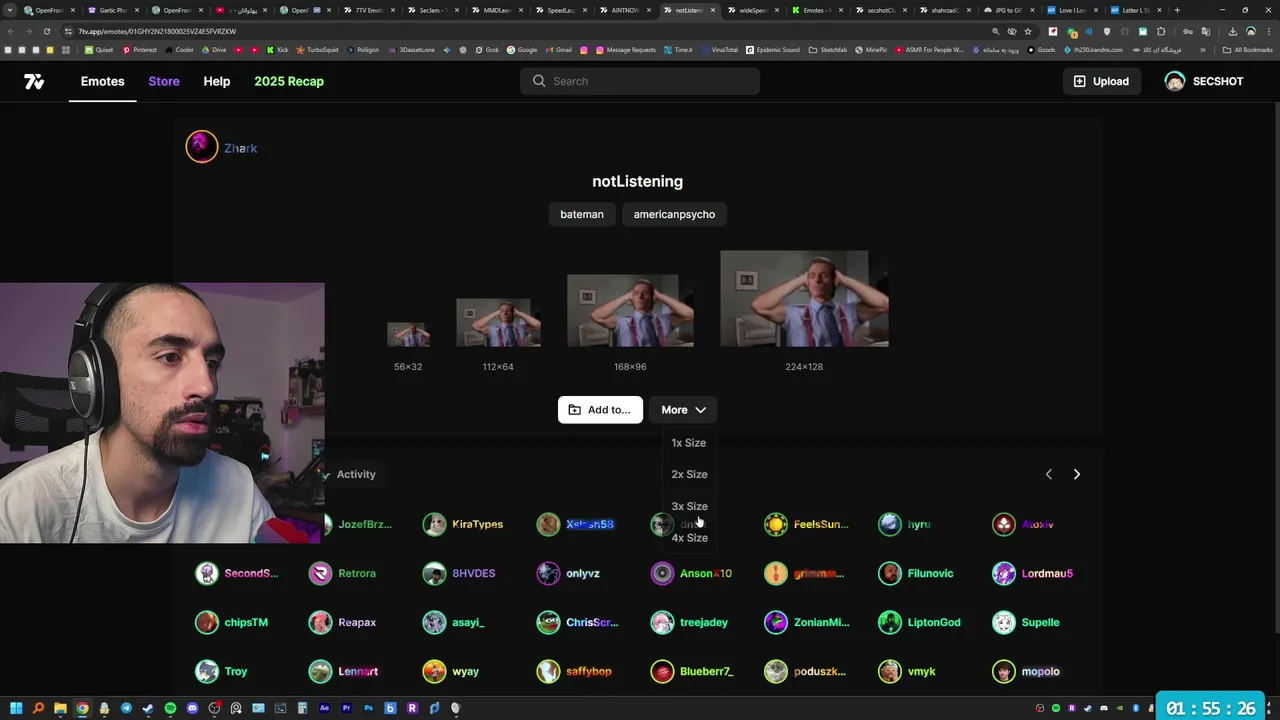Choose 3x Size option
The height and width of the screenshot is (720, 1280).
689,506
